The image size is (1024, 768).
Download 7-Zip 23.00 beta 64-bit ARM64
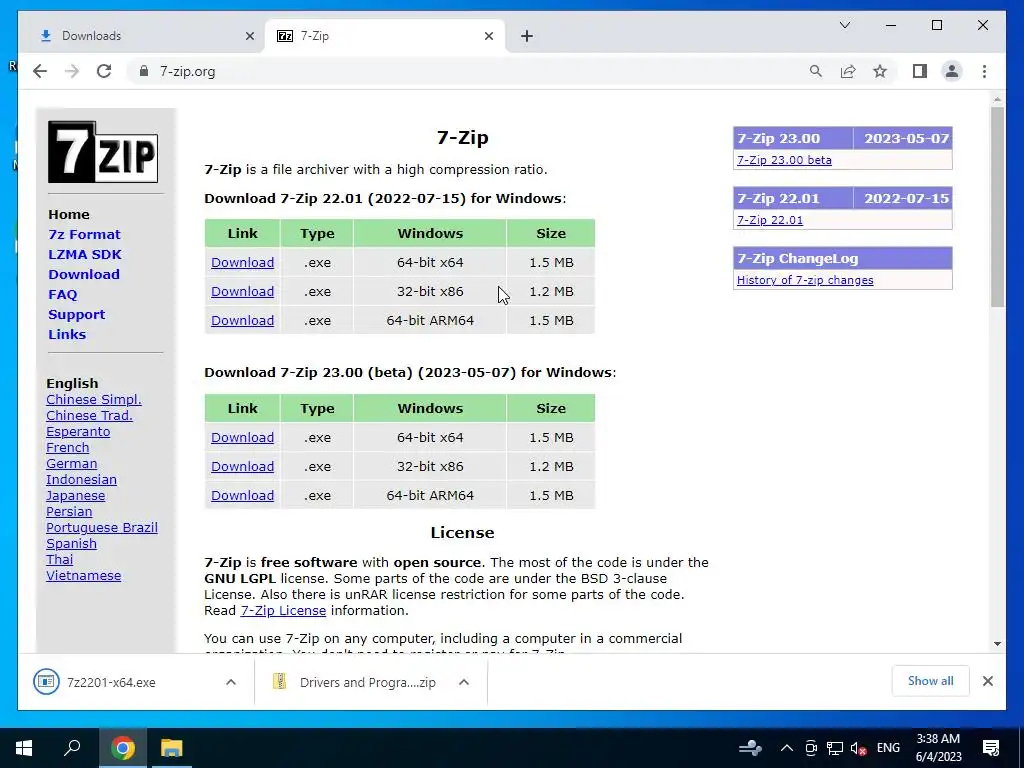(x=242, y=496)
